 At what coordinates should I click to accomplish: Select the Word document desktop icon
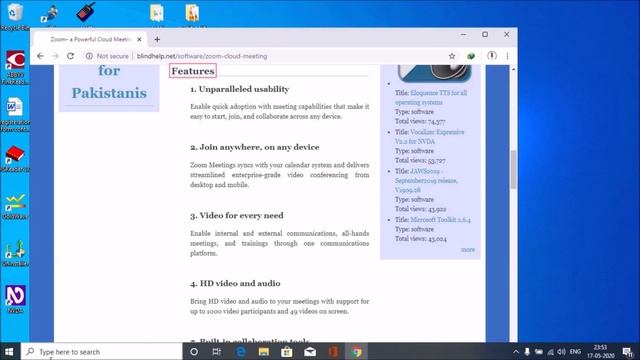(15, 114)
